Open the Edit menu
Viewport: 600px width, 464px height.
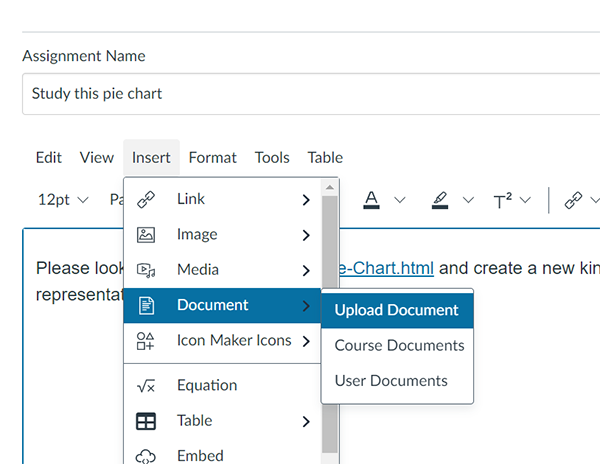tap(49, 158)
